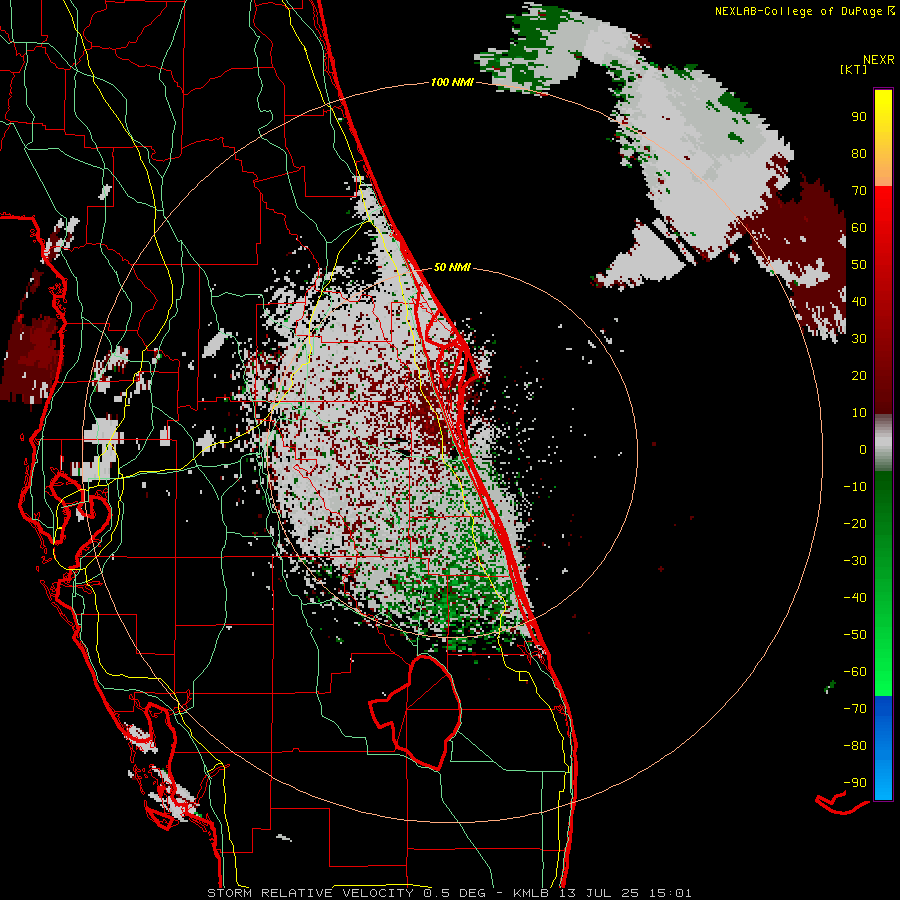Viewport: 900px width, 900px height.
Task: Click the 90 value on velocity scale
Action: pyautogui.click(x=859, y=117)
